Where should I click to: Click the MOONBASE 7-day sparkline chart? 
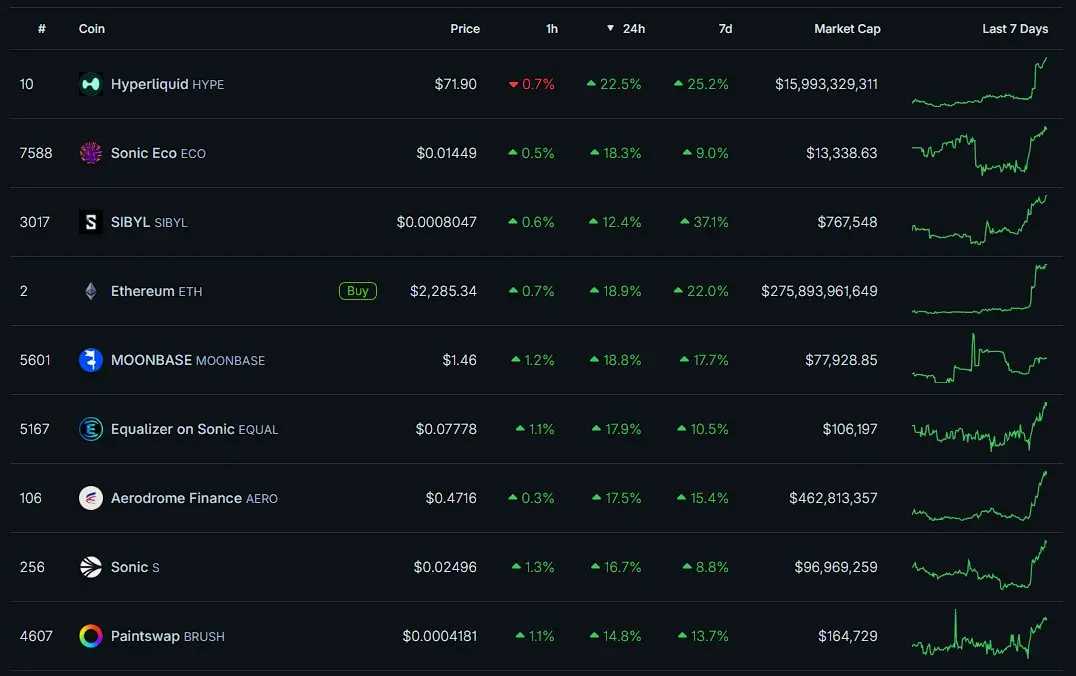(979, 358)
